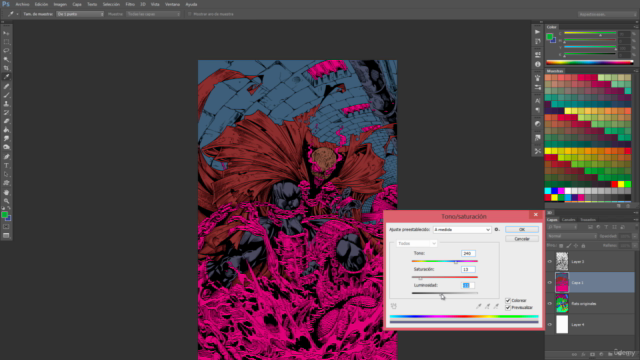Toggle lock transparent pixels icon
The height and width of the screenshot is (360, 640).
tap(561, 246)
